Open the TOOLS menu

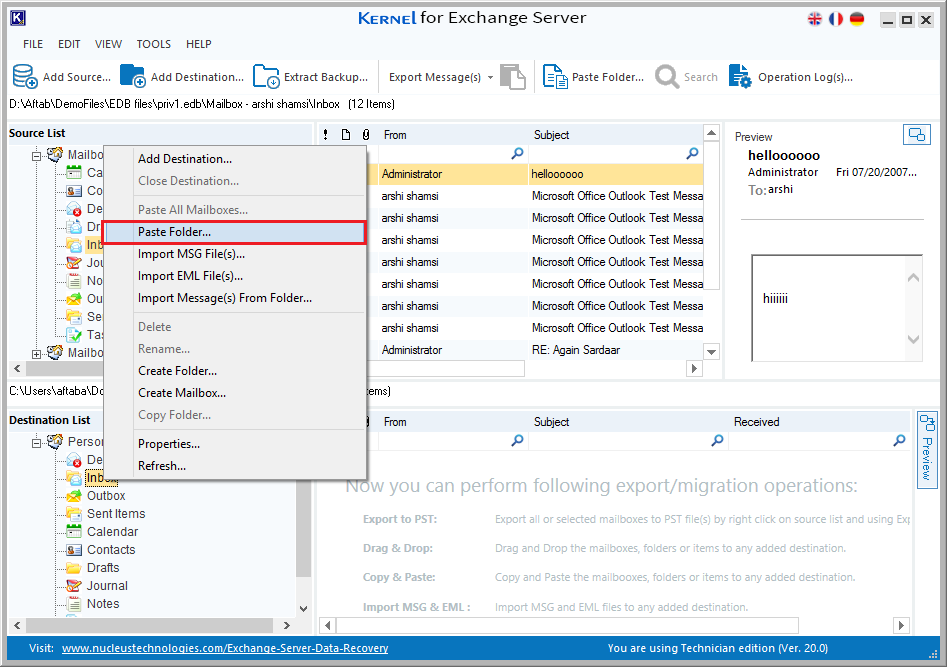153,44
